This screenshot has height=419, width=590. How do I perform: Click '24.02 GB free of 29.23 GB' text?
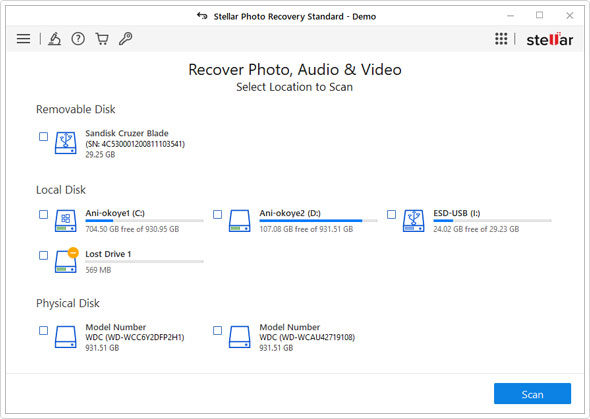pos(476,229)
